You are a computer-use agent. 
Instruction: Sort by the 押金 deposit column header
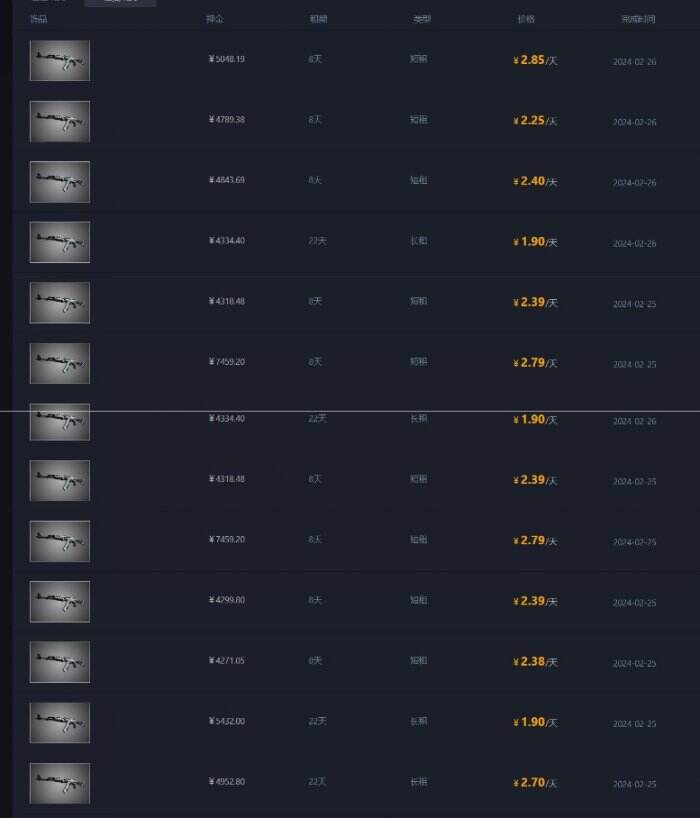click(x=215, y=19)
